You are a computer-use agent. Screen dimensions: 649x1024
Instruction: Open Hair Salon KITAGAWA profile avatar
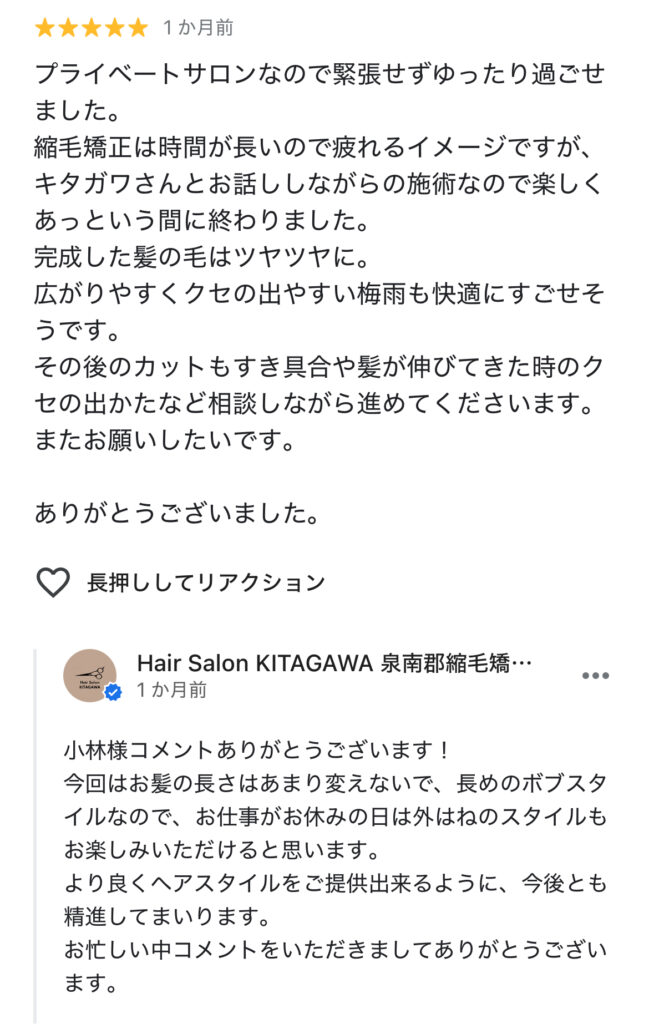tap(90, 675)
